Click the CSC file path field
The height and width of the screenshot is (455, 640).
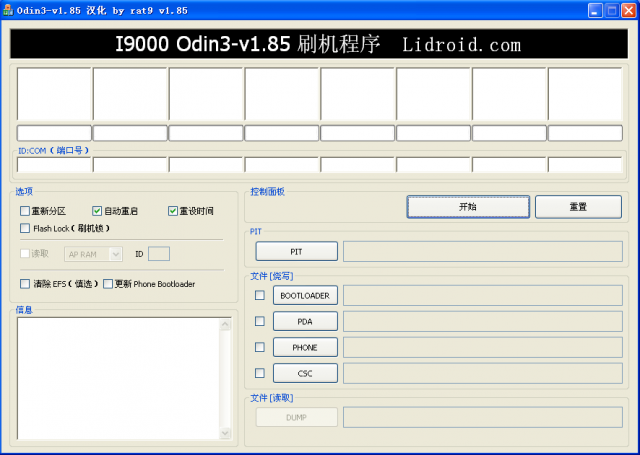pyautogui.click(x=483, y=373)
